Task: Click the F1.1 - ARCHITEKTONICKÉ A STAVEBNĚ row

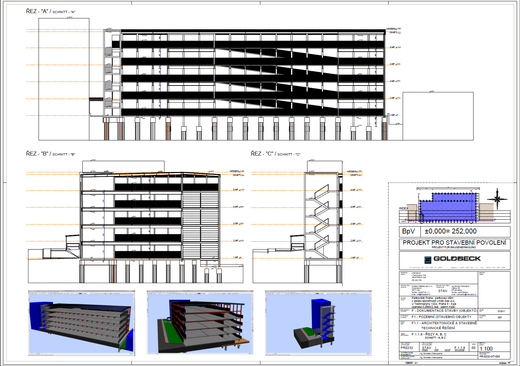Action: pyautogui.click(x=455, y=326)
